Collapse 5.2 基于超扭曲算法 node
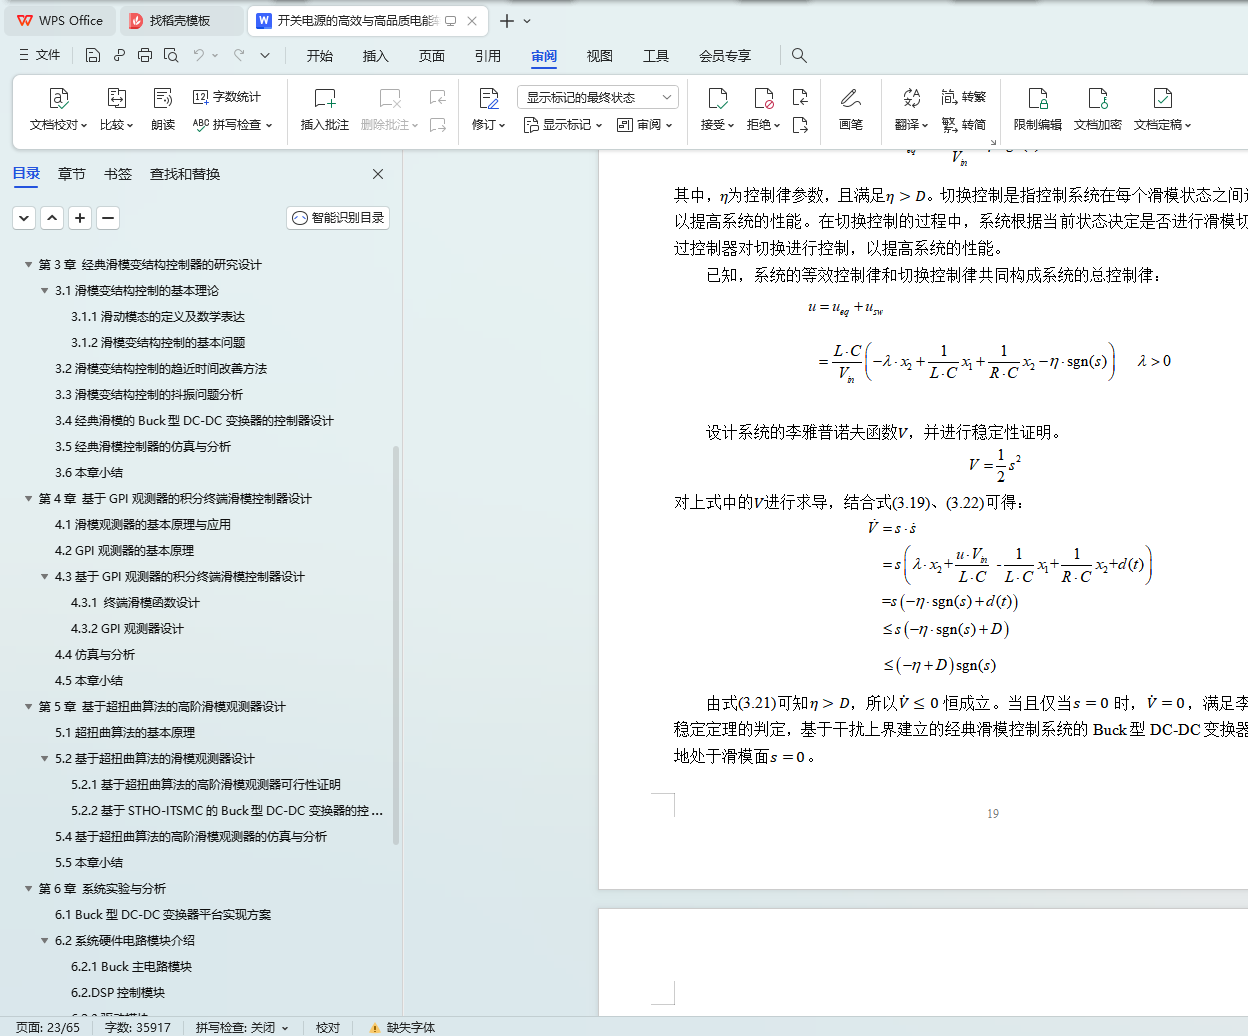This screenshot has width=1248, height=1036. point(44,759)
